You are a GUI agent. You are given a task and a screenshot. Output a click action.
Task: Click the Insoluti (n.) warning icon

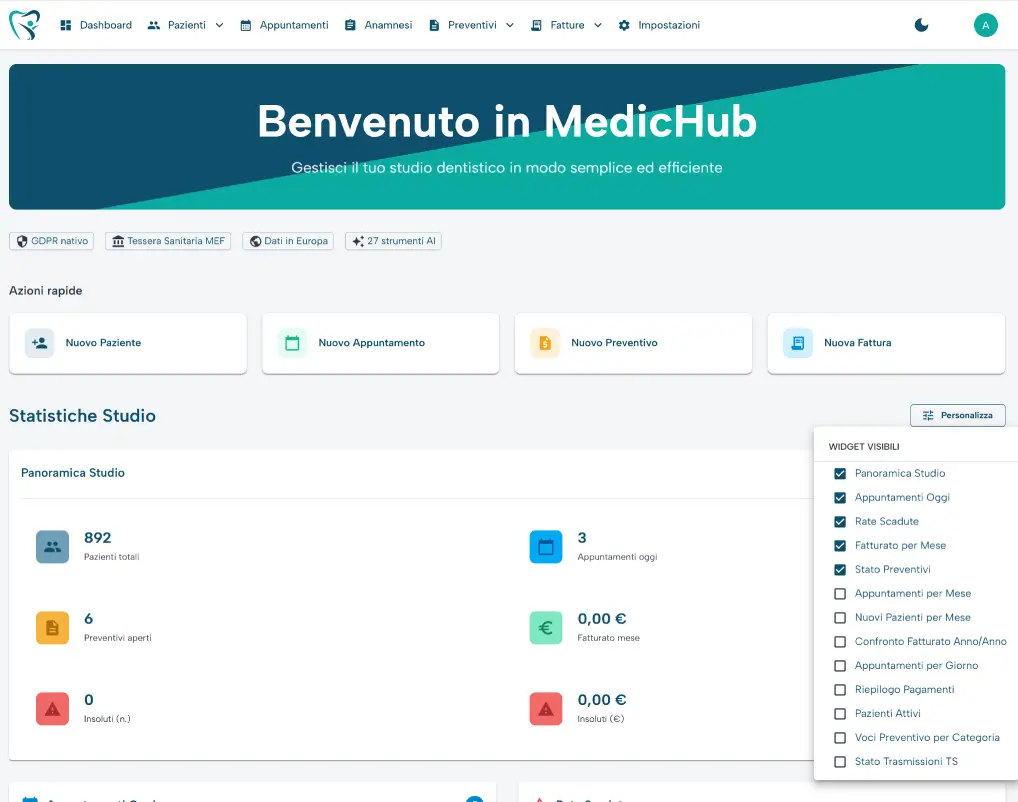click(53, 709)
